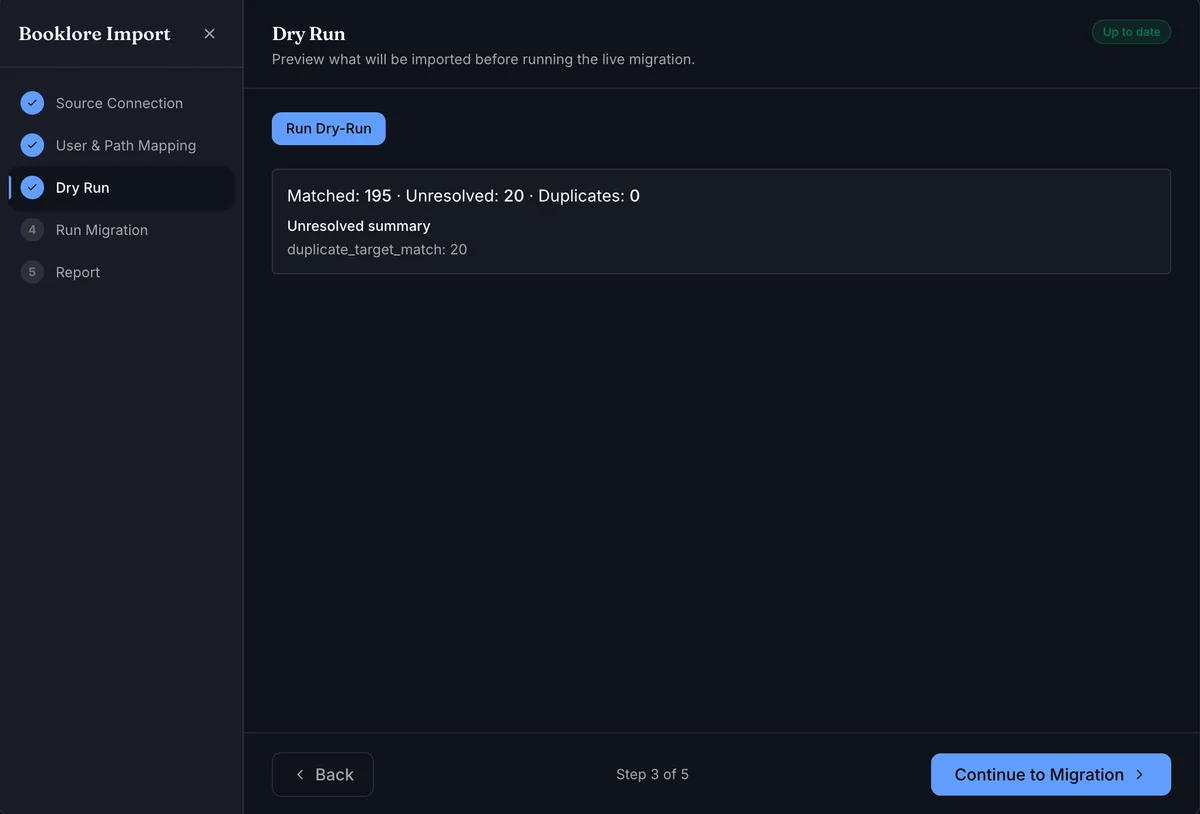Click the Run Dry-Run button
Screen dimensions: 1200x814
click(x=329, y=128)
